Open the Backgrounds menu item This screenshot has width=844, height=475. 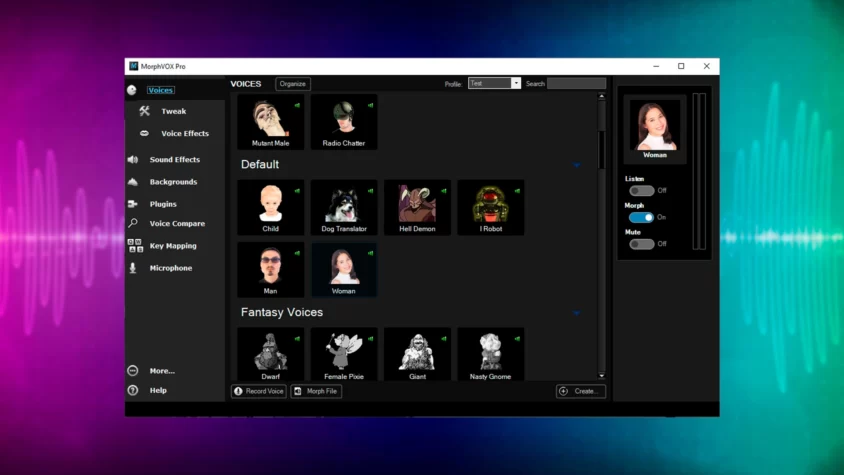173,182
